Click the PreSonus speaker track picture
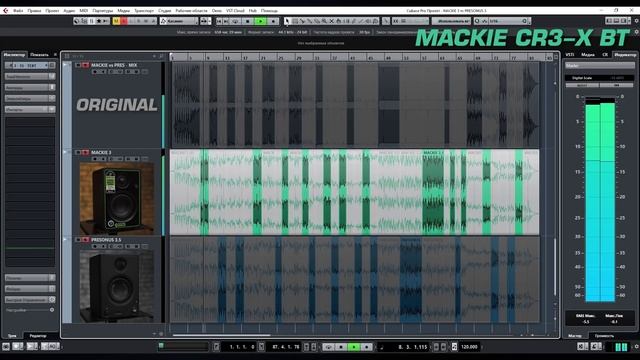Image resolution: width=640 pixels, height=360 pixels. (x=117, y=286)
